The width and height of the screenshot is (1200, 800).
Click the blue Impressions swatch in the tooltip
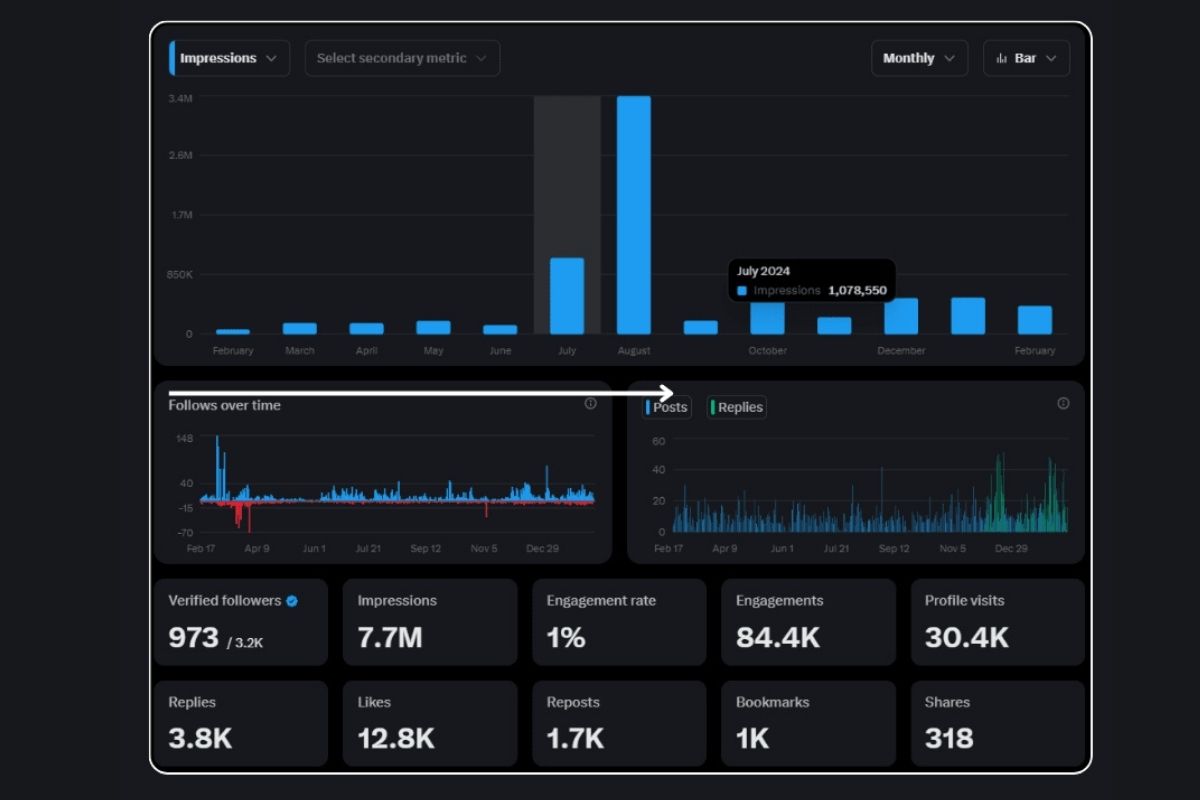(x=742, y=291)
